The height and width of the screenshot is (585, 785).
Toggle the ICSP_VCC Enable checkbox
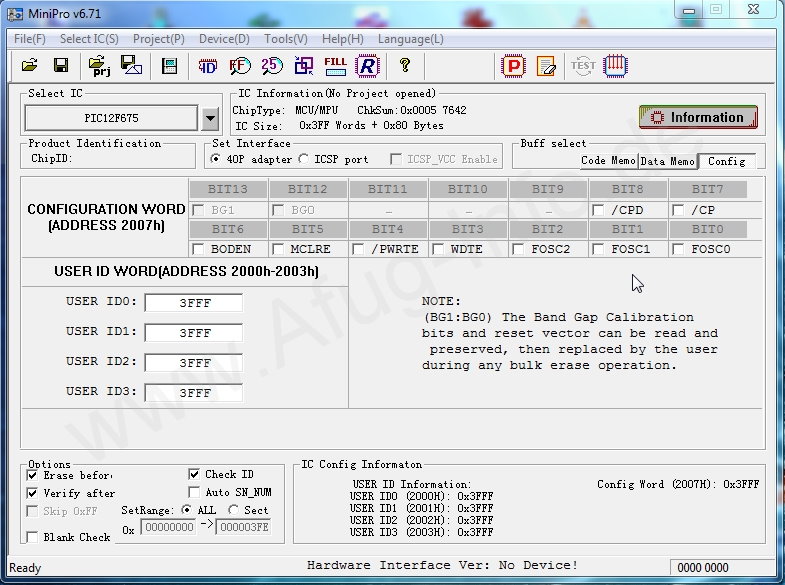coord(396,159)
